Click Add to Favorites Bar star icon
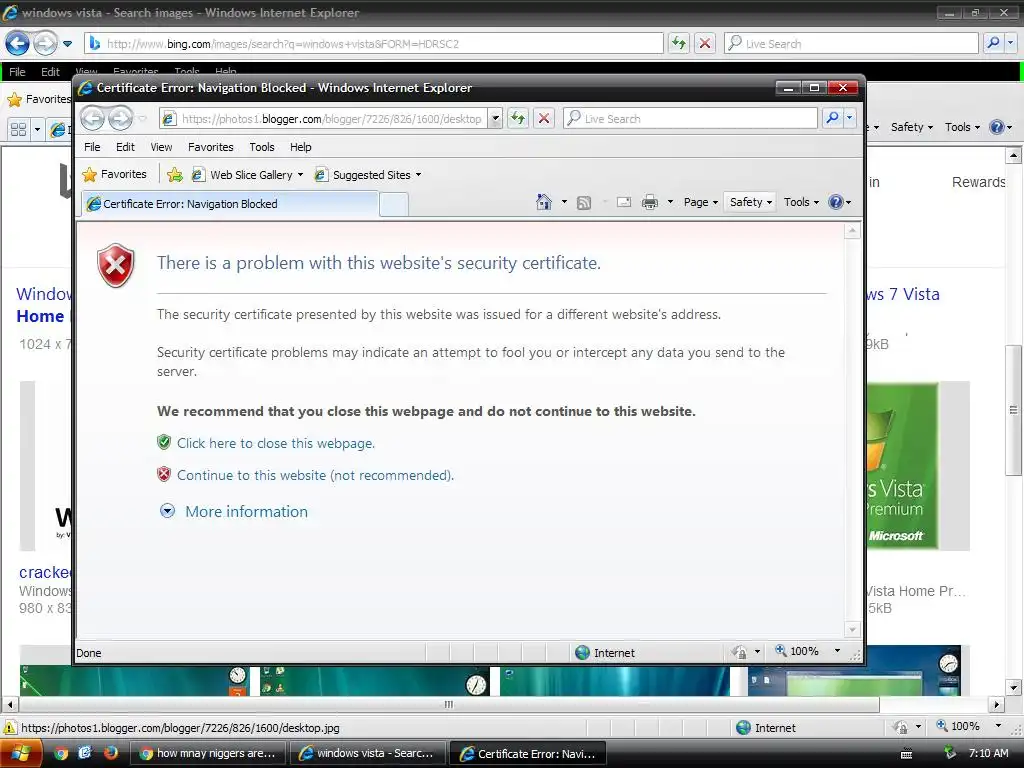Screen dimensions: 1024x768 click(x=174, y=174)
